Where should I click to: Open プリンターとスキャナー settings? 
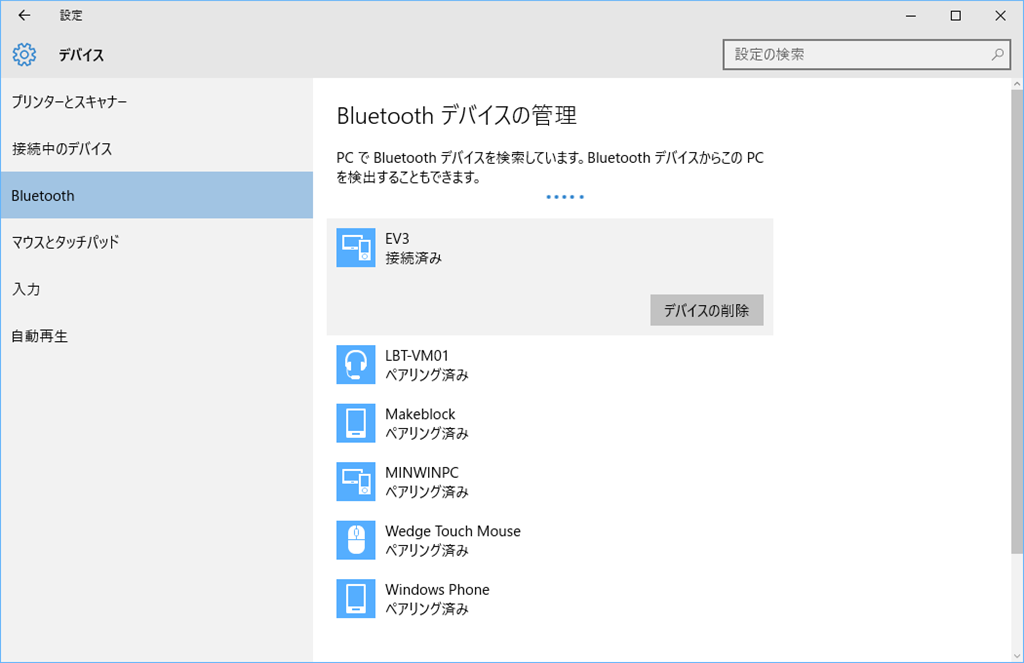tap(69, 102)
